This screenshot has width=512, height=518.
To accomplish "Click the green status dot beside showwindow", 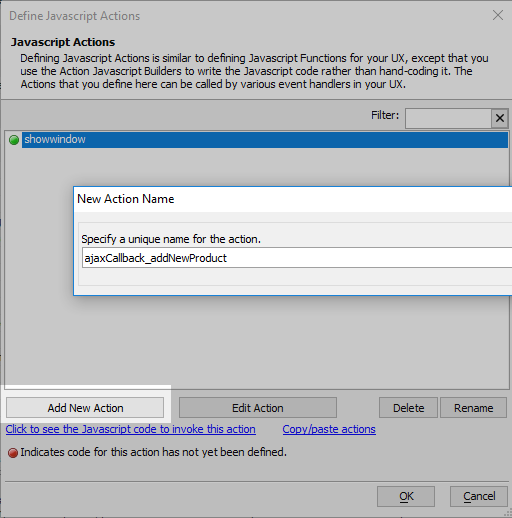I will pyautogui.click(x=14, y=140).
